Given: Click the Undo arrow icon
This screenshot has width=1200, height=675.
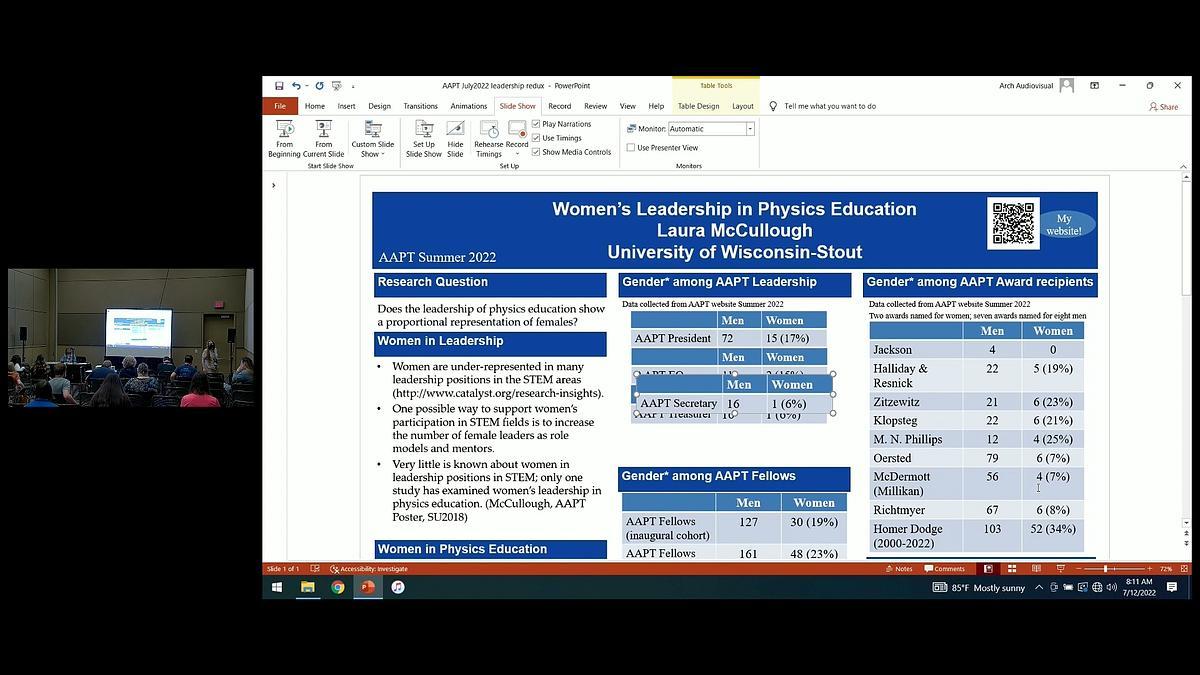Looking at the screenshot, I should pyautogui.click(x=296, y=86).
